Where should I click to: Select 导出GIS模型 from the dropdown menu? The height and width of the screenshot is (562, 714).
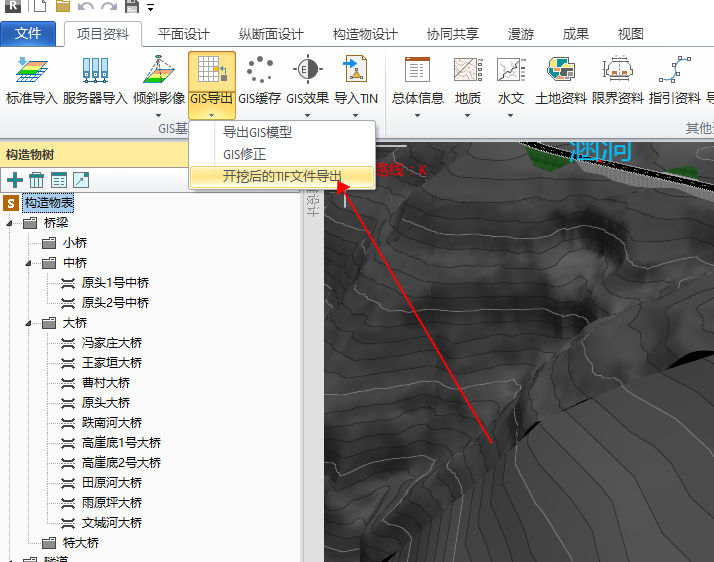pos(257,132)
